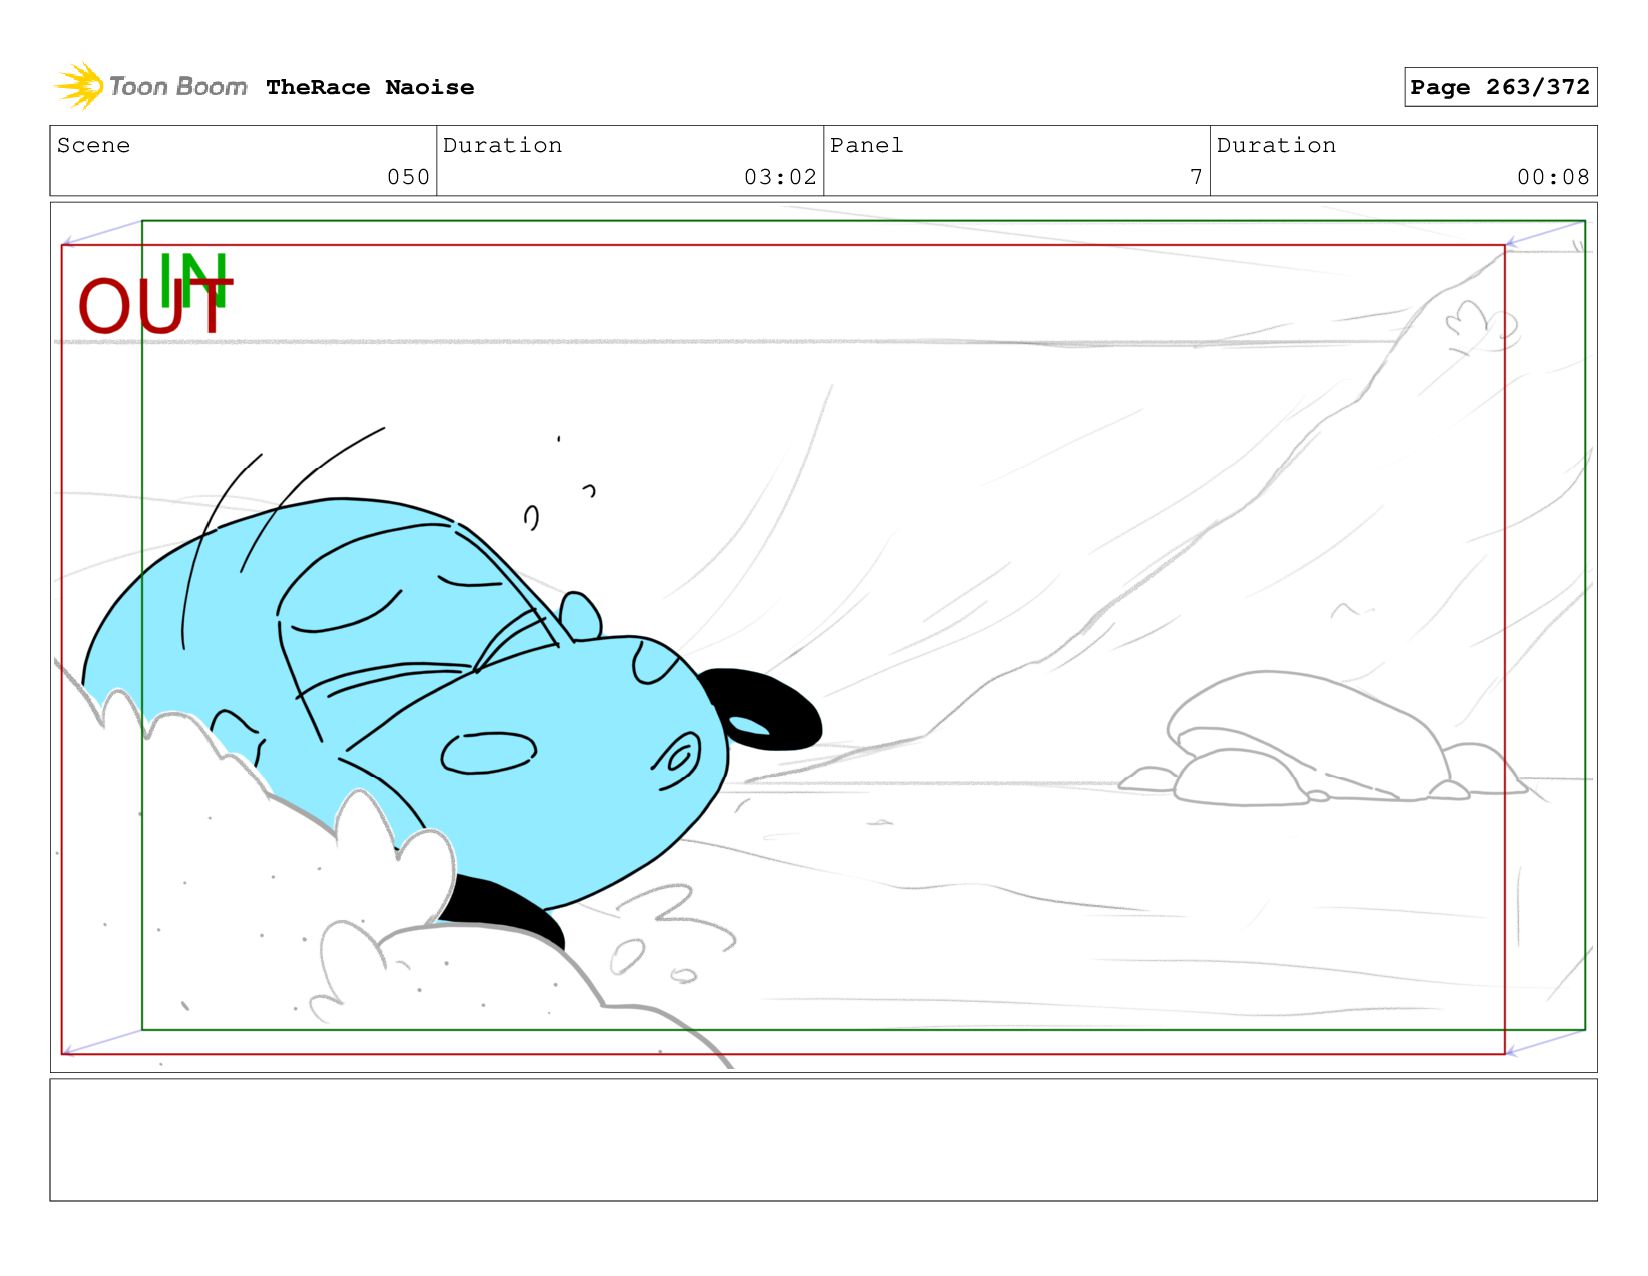Click the 'Page 263/372' box

point(1500,87)
